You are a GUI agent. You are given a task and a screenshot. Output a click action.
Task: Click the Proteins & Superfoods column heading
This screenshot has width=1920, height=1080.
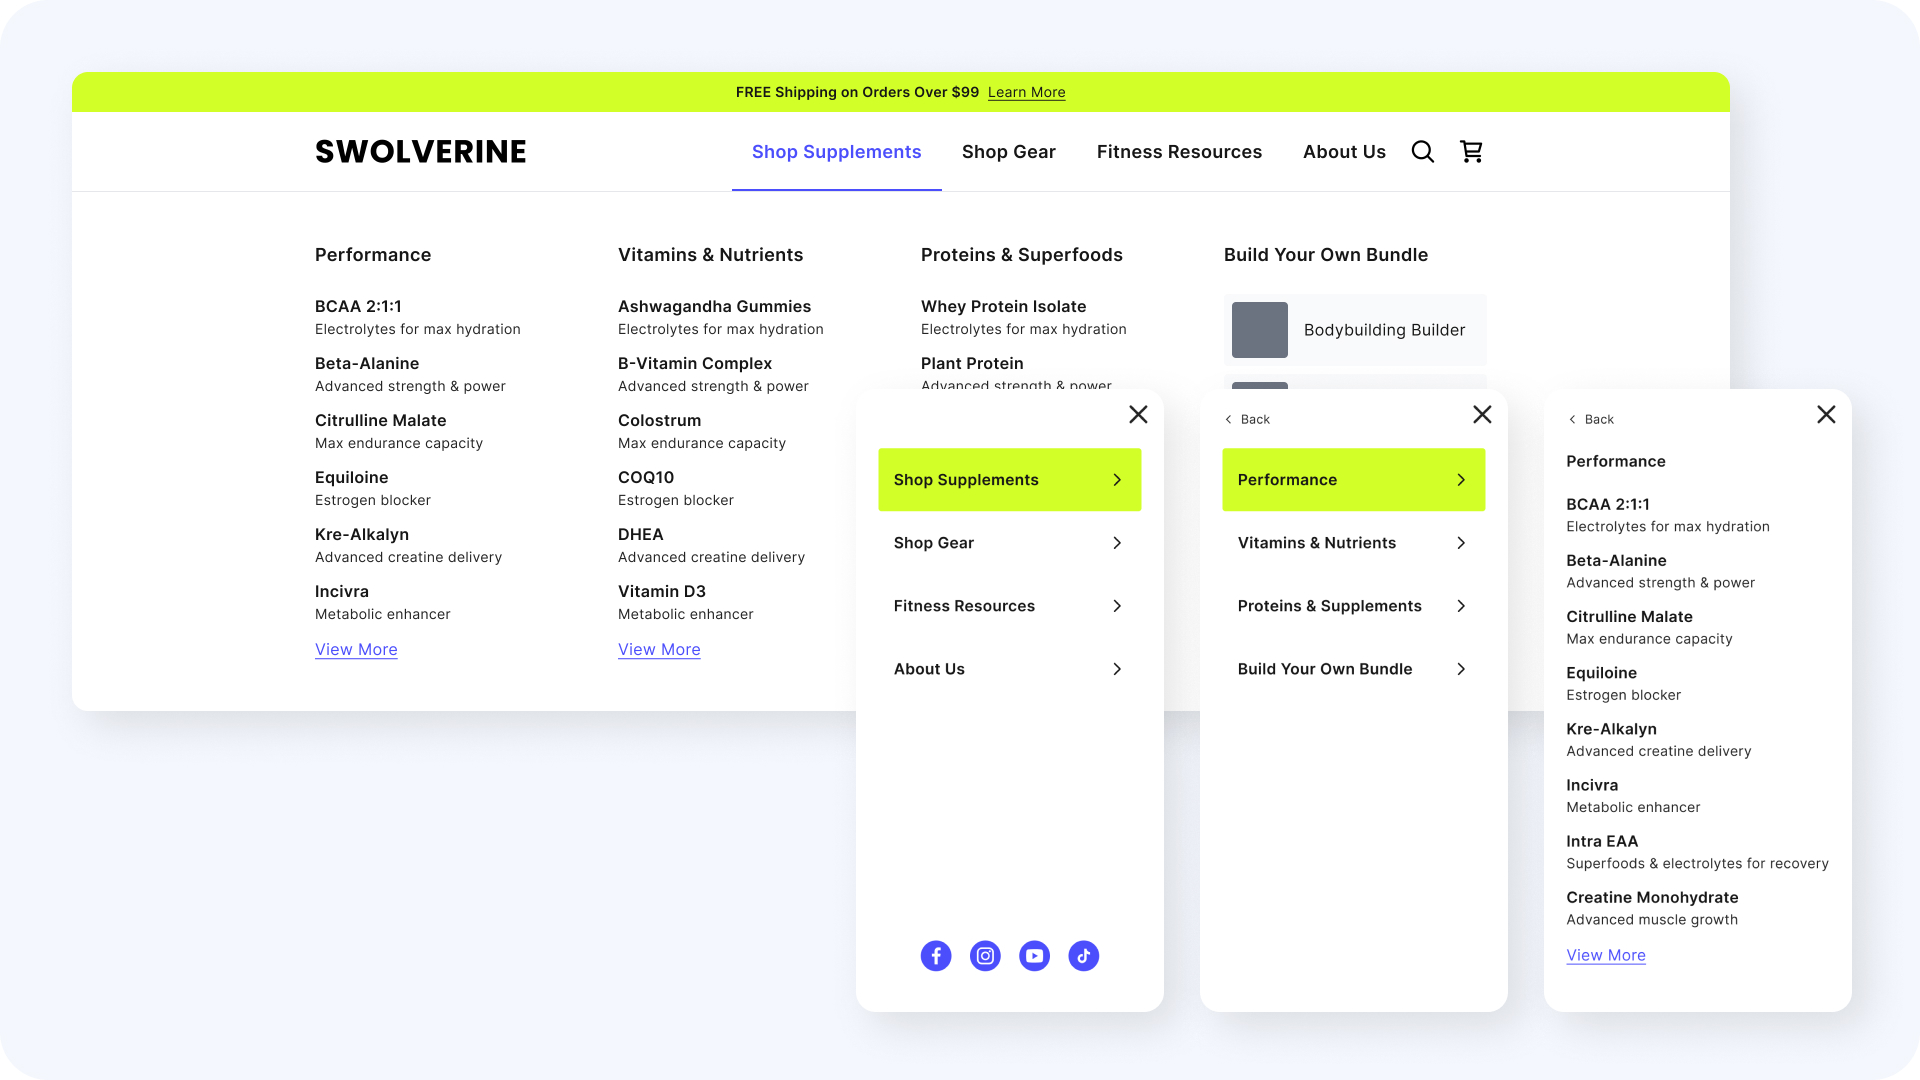1021,255
